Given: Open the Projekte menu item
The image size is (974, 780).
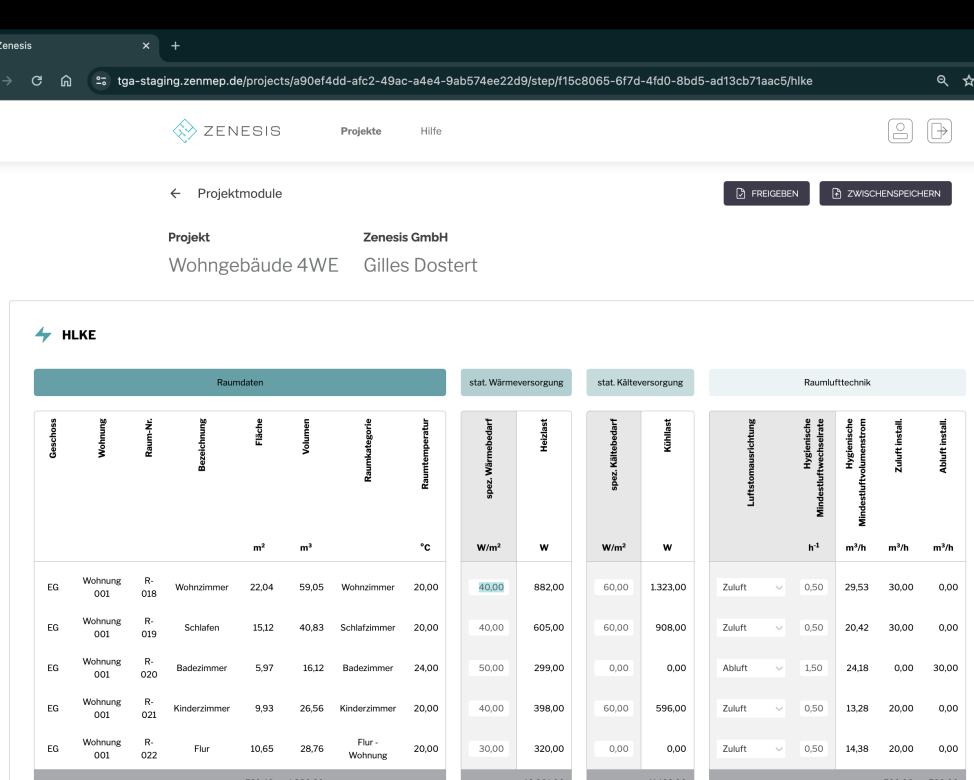Looking at the screenshot, I should click(361, 131).
